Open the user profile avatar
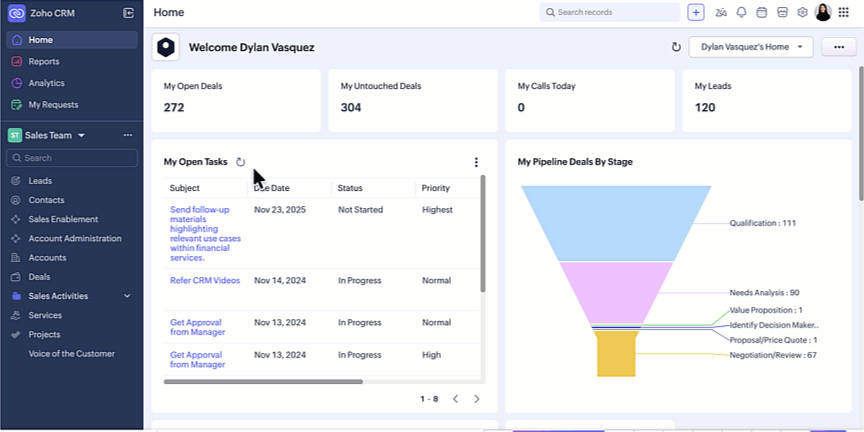The image size is (864, 432). 823,12
